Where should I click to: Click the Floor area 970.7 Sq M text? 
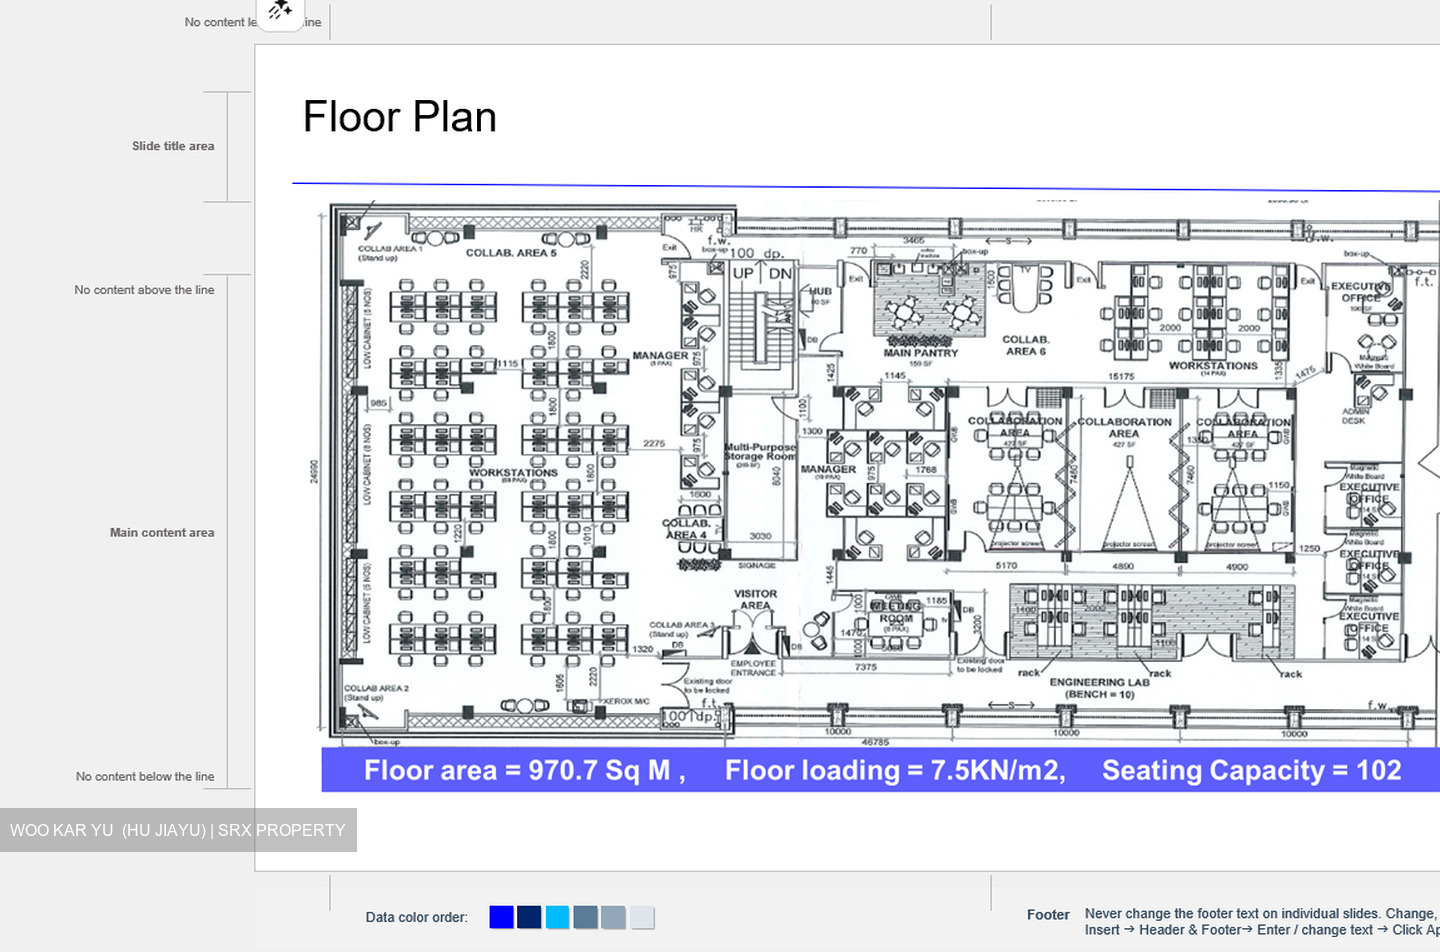525,770
